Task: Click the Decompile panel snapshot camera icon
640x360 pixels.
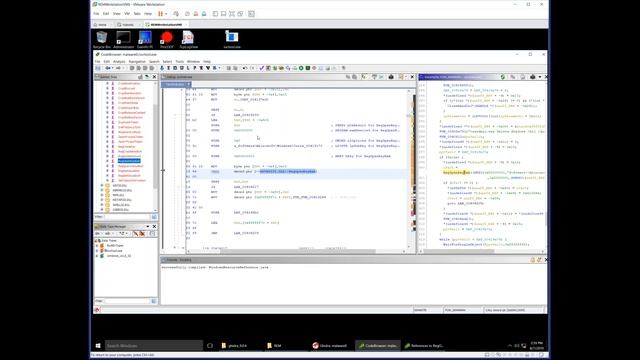Action: 533,77
